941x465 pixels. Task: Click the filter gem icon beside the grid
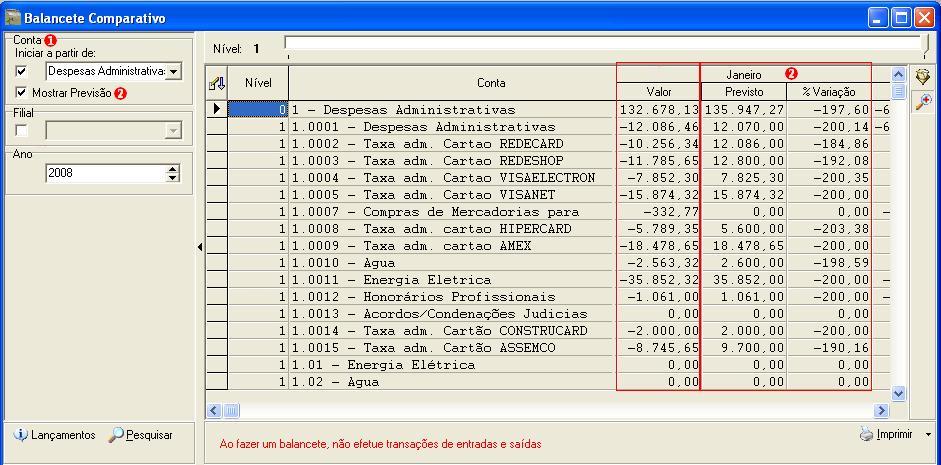point(922,77)
